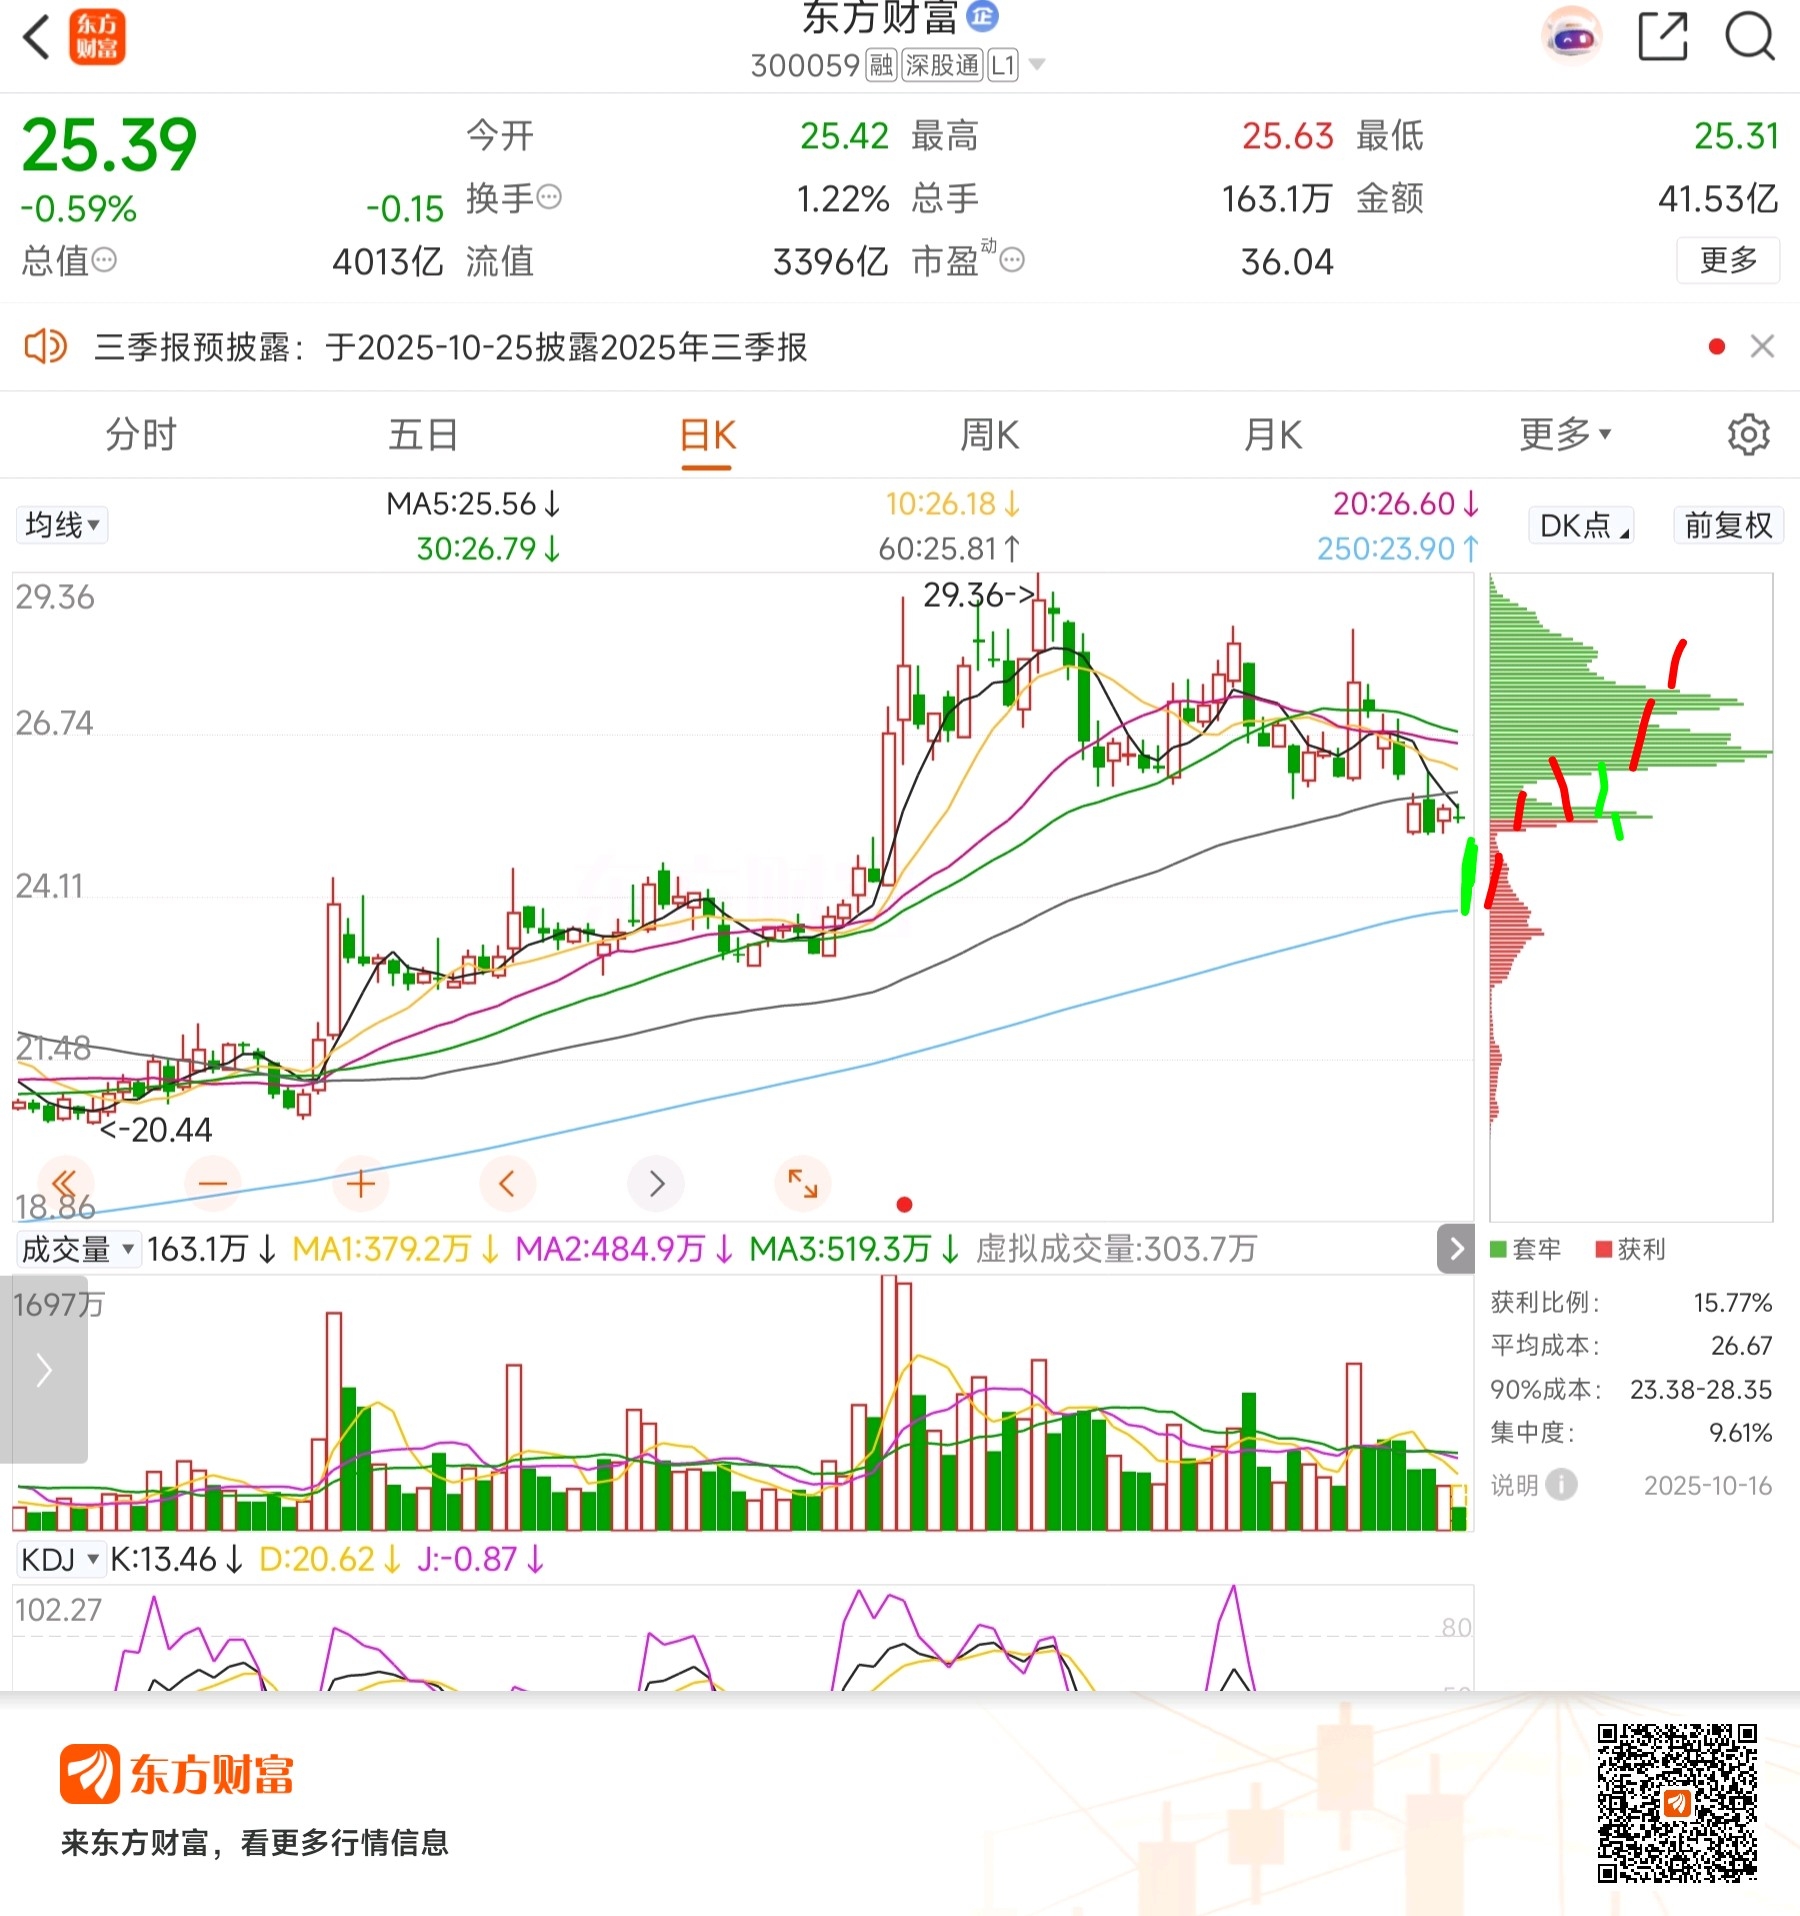This screenshot has width=1800, height=1916.
Task: Open search with the magnifier icon
Action: tap(1750, 38)
